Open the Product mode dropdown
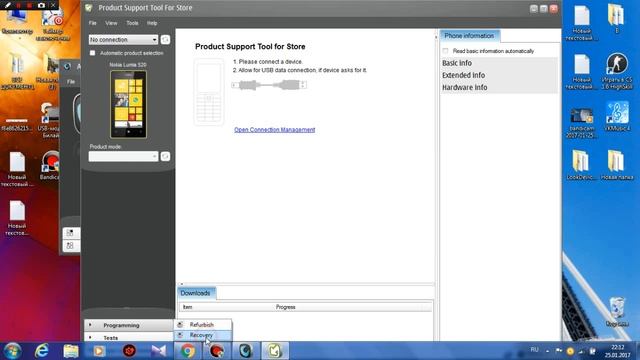Image resolution: width=640 pixels, height=360 pixels. tap(123, 156)
